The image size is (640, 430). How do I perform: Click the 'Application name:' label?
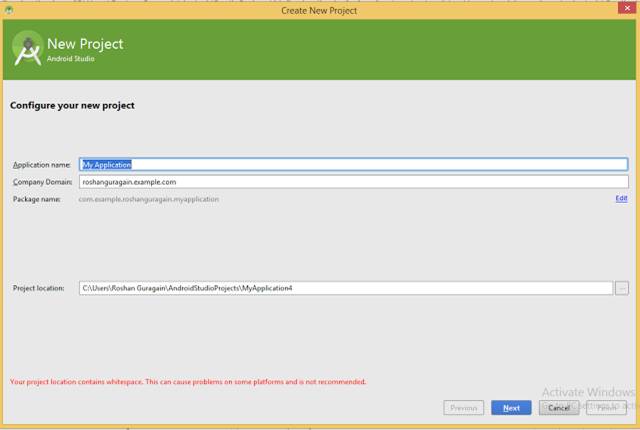click(x=42, y=165)
